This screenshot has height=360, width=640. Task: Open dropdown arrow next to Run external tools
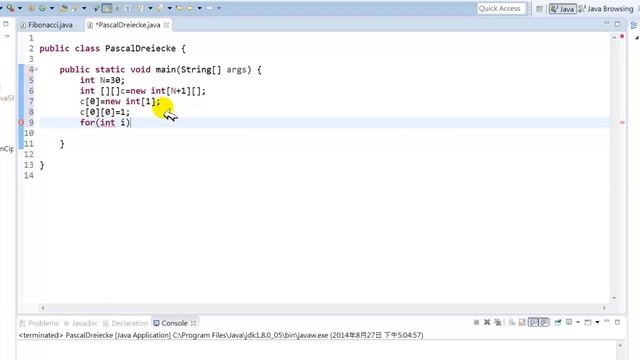coord(20,8)
